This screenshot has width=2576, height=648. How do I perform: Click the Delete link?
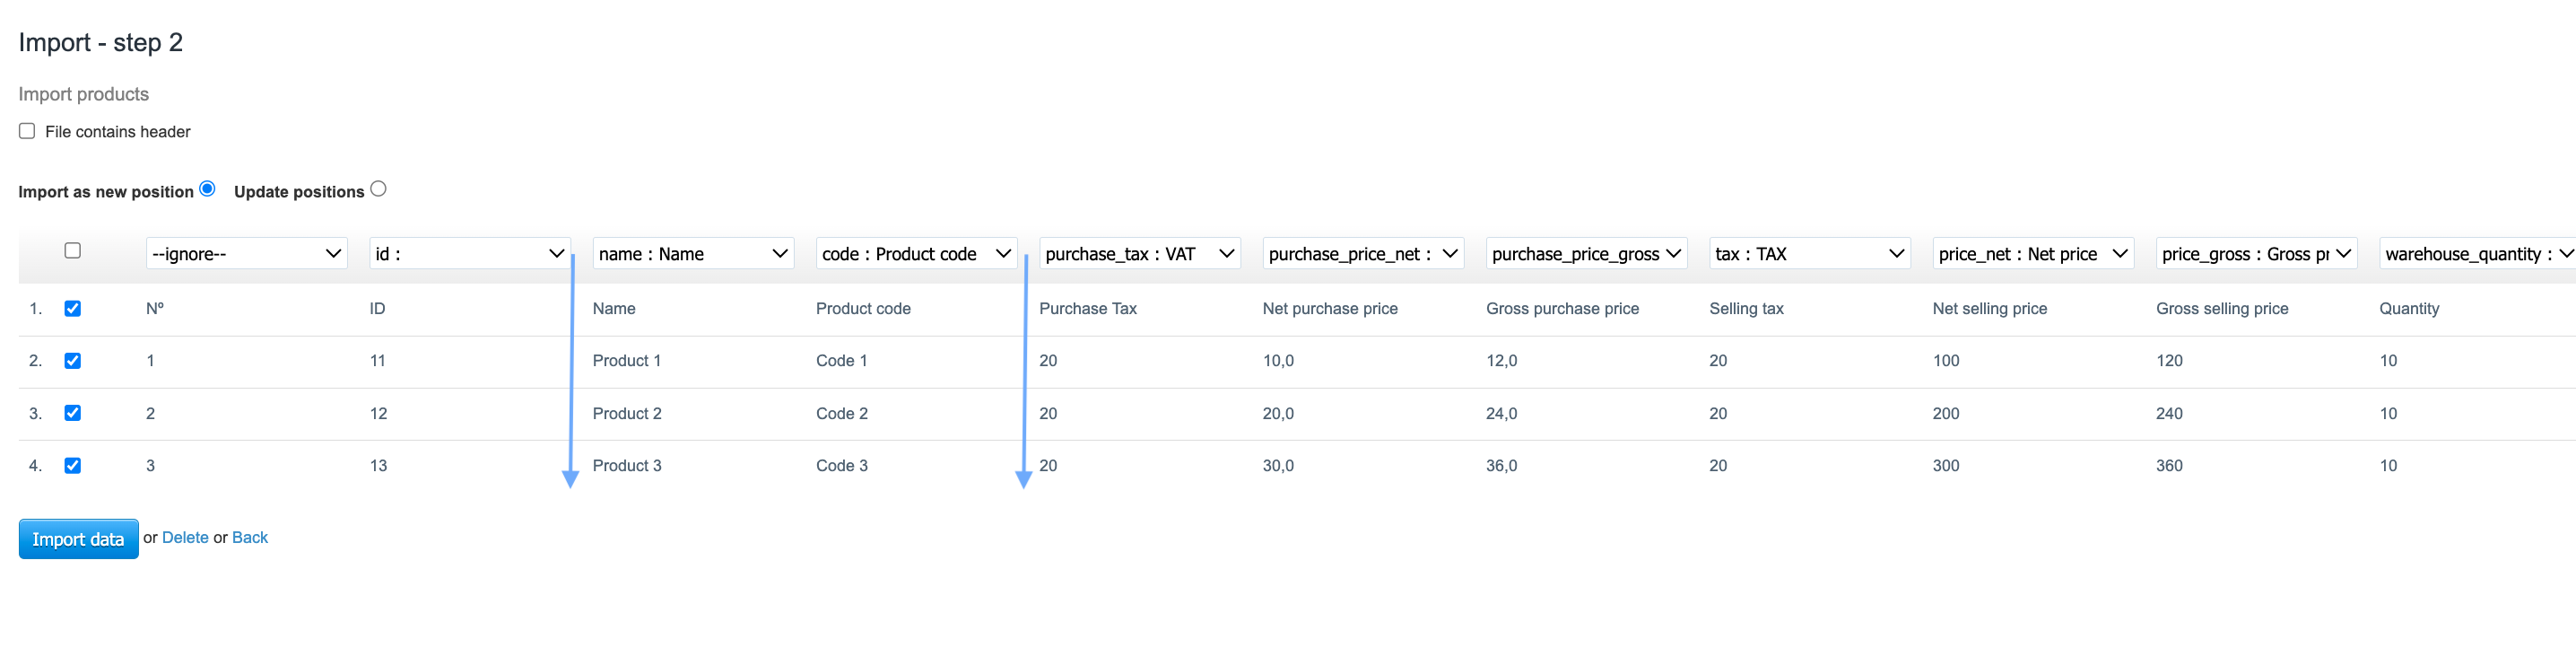(185, 538)
